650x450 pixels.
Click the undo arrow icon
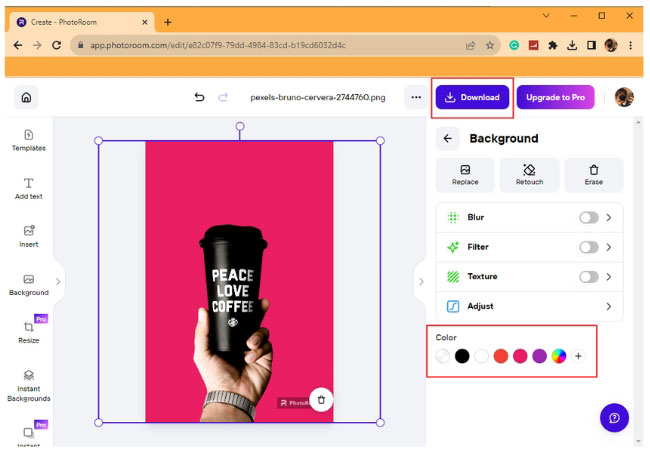(199, 97)
